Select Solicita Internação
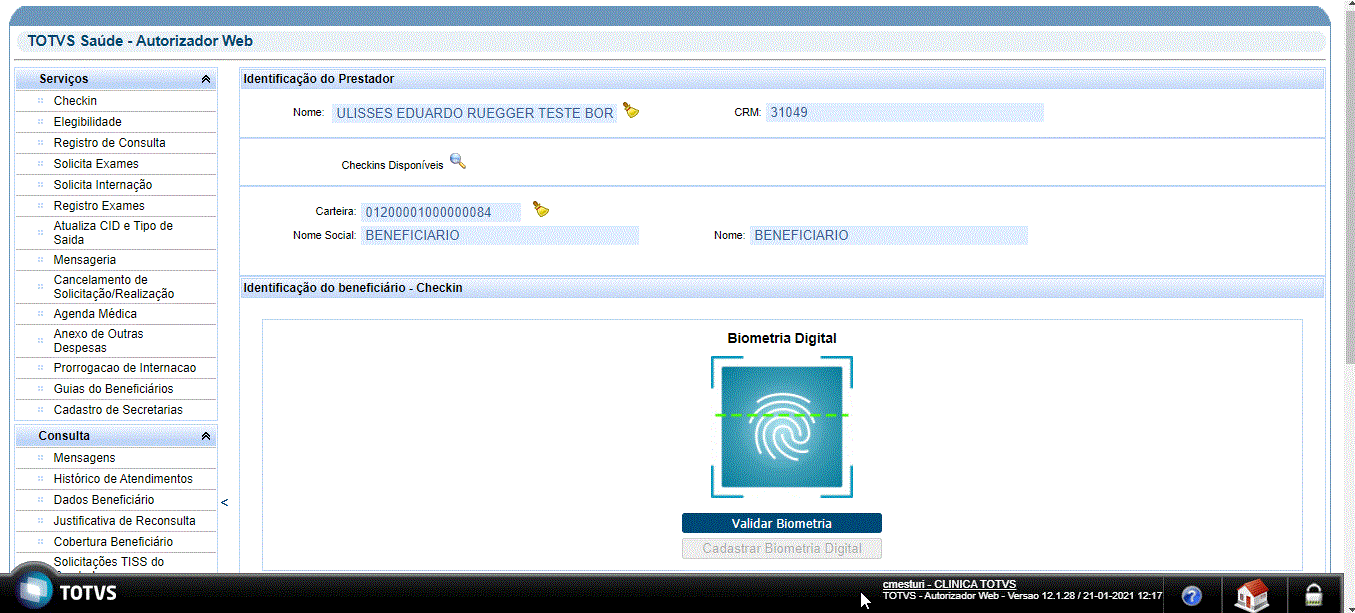Viewport: 1355px width, 613px height. [x=103, y=185]
